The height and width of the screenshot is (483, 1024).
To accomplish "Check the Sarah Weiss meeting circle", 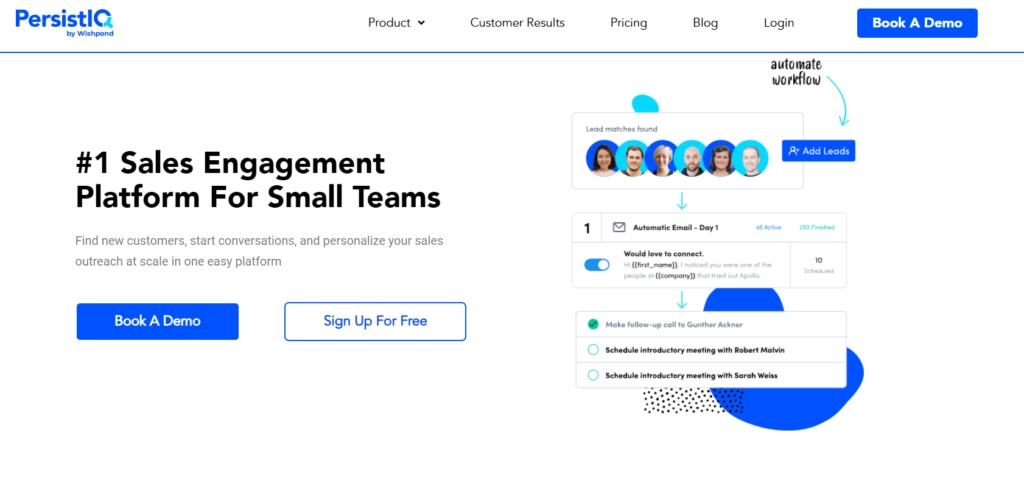I will tap(593, 375).
